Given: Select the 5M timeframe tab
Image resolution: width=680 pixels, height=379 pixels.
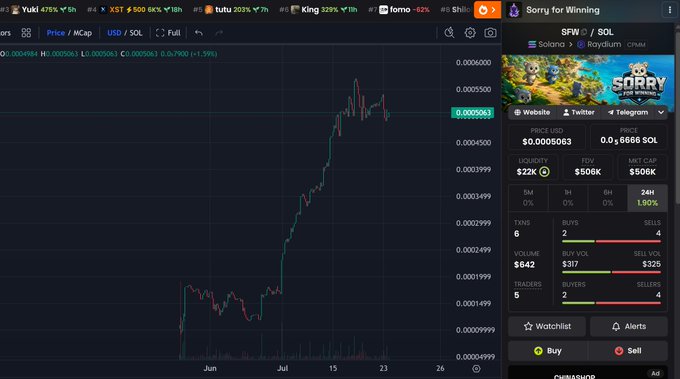Looking at the screenshot, I should (528, 198).
